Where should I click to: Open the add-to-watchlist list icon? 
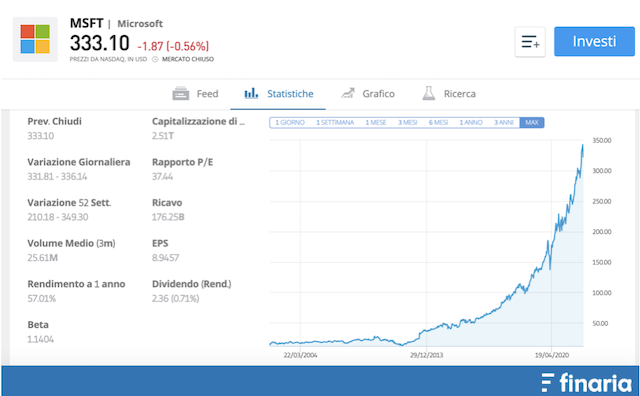(530, 42)
